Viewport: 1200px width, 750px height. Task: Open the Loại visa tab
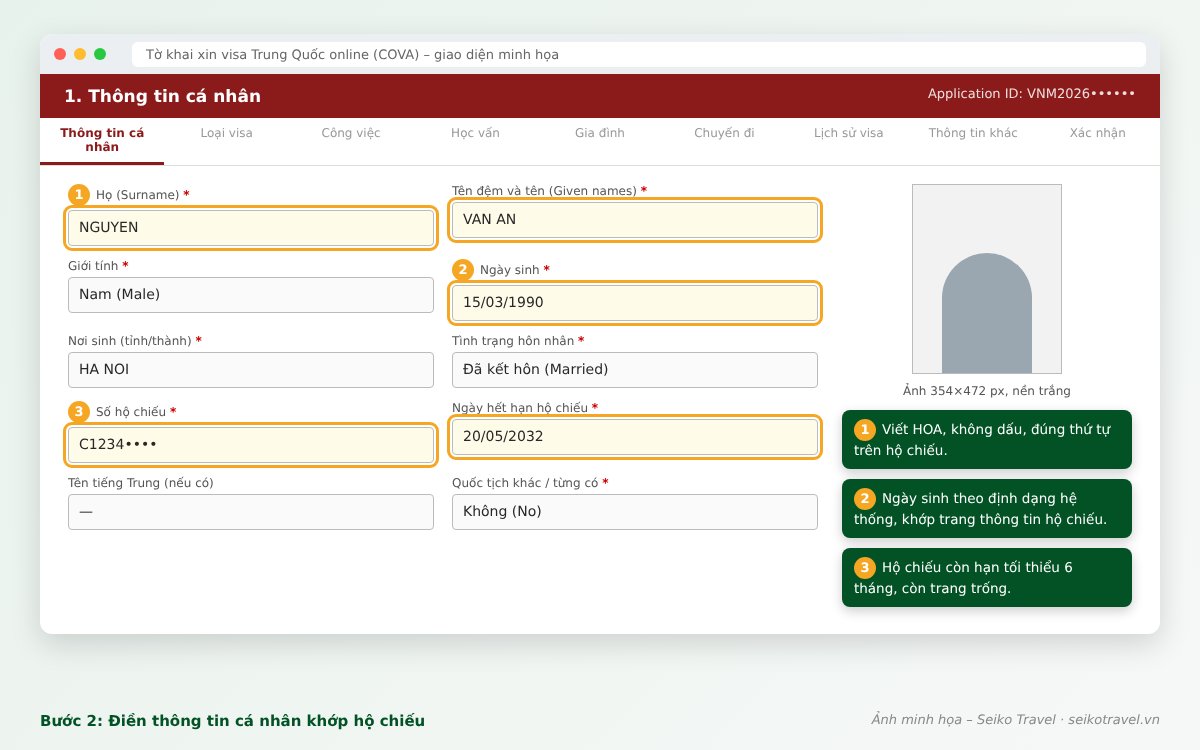point(226,133)
